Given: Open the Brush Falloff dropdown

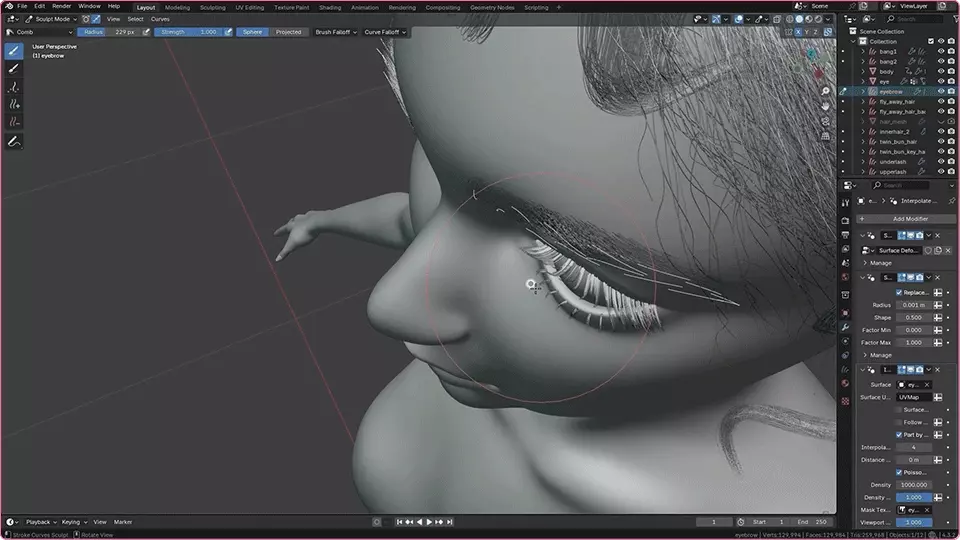Looking at the screenshot, I should coord(336,32).
